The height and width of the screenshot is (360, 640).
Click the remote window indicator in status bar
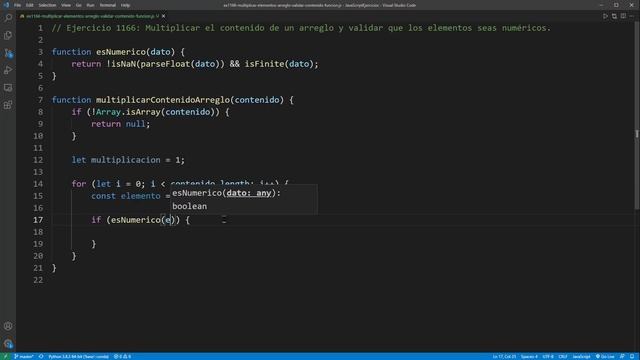pyautogui.click(x=5, y=356)
